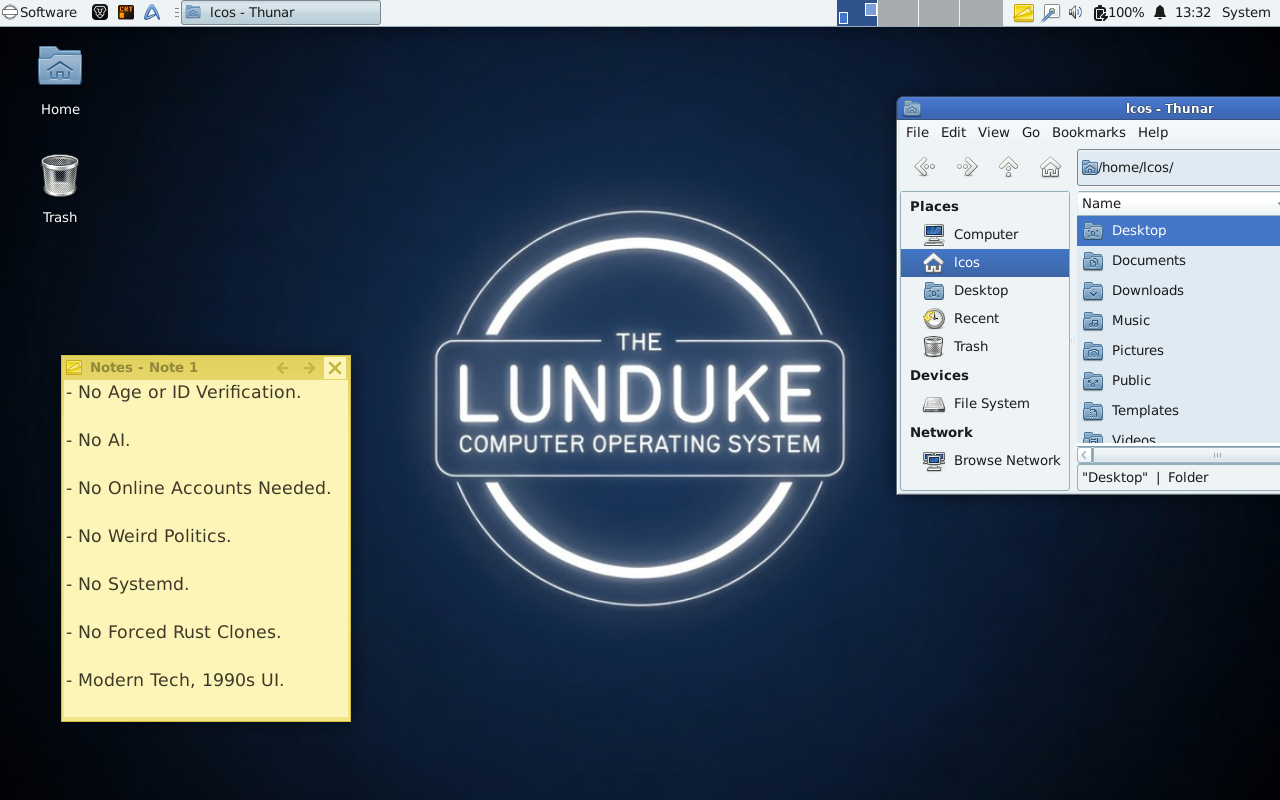Image resolution: width=1280 pixels, height=800 pixels.
Task: Open Thunar window menu icon in titlebar
Action: click(x=912, y=109)
